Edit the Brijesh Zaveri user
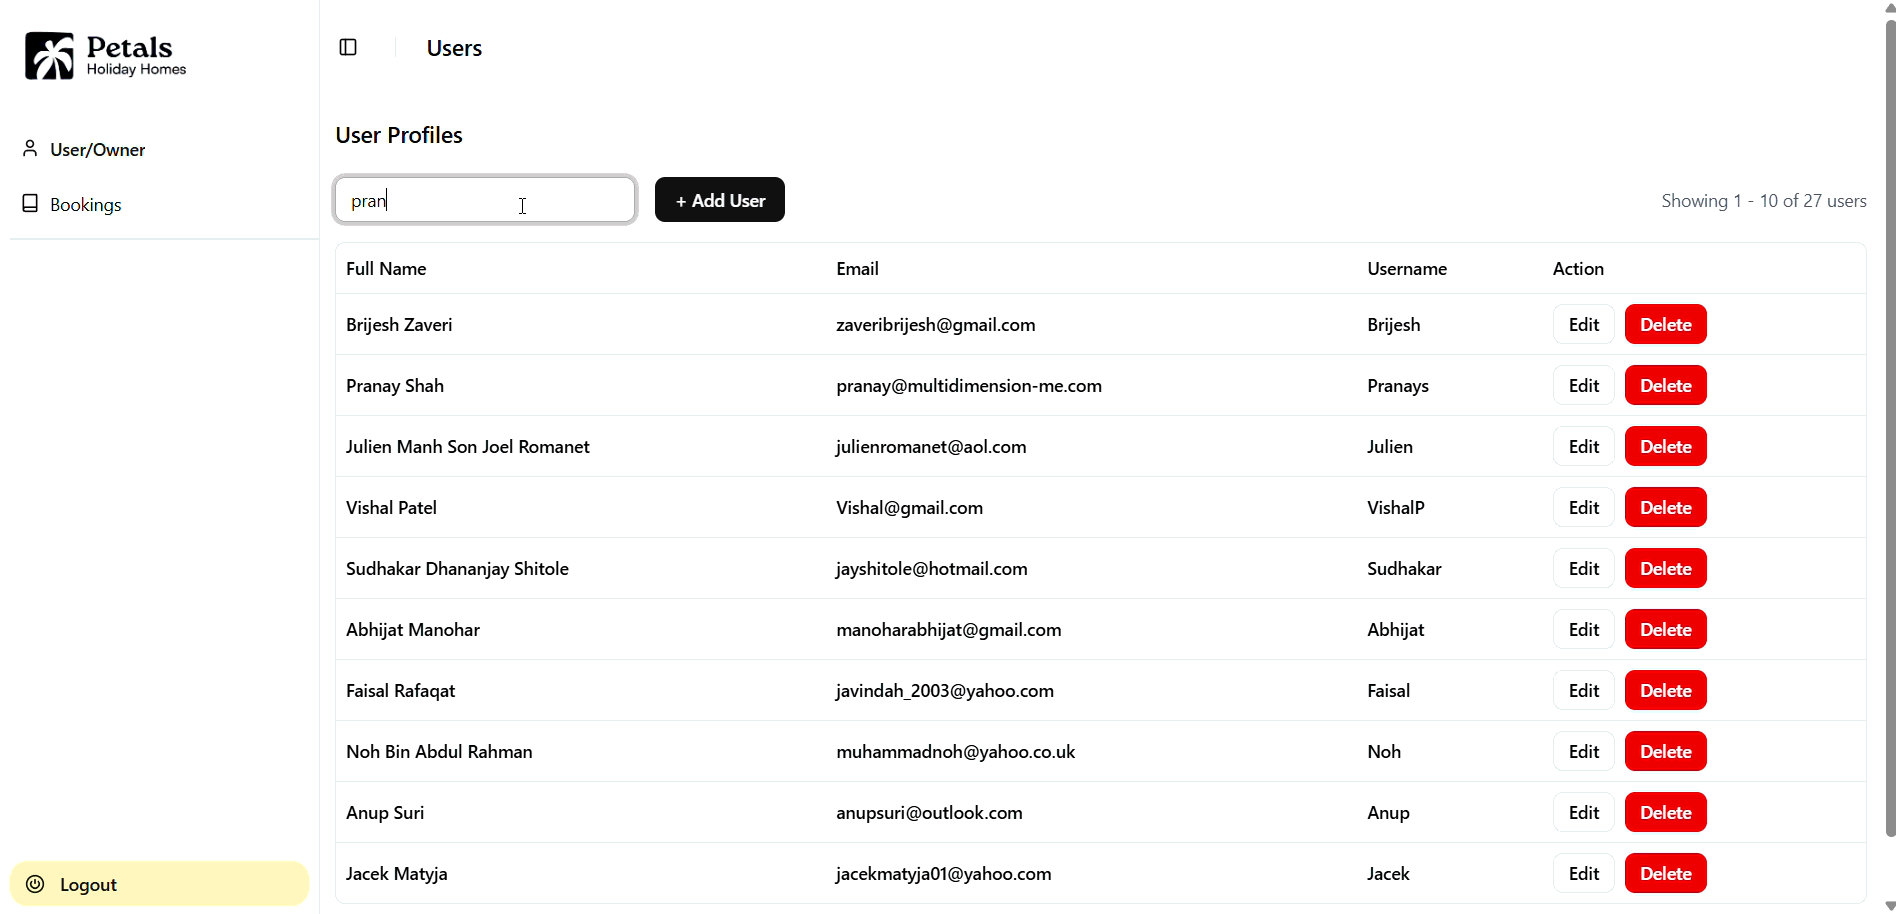 pos(1583,325)
